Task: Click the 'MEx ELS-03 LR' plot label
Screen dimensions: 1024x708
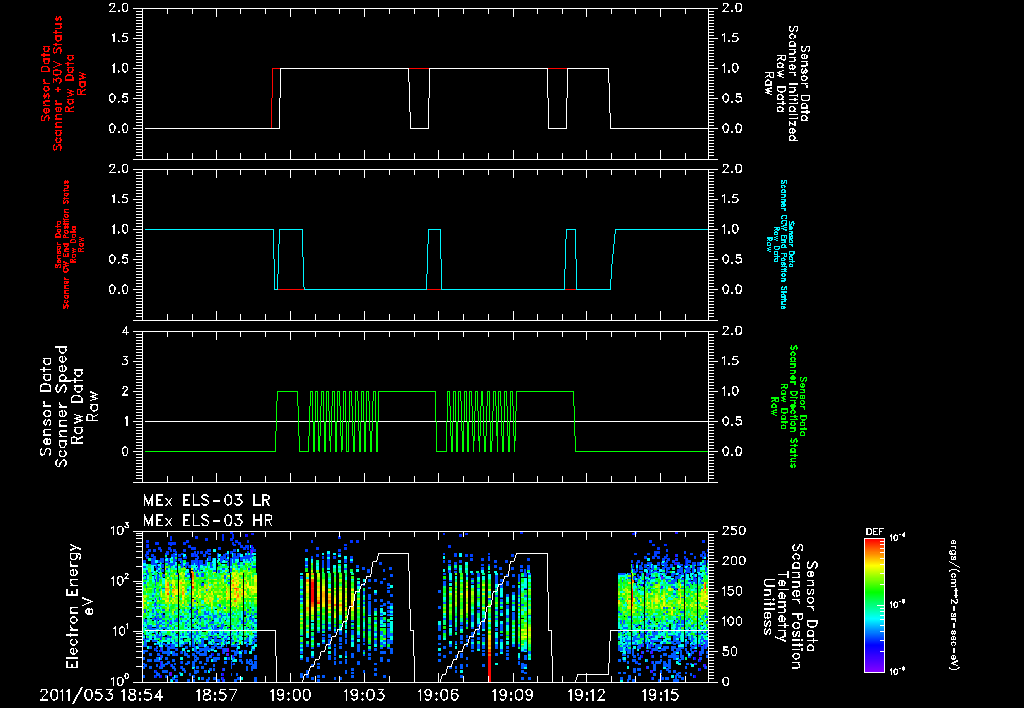Action: pyautogui.click(x=206, y=501)
